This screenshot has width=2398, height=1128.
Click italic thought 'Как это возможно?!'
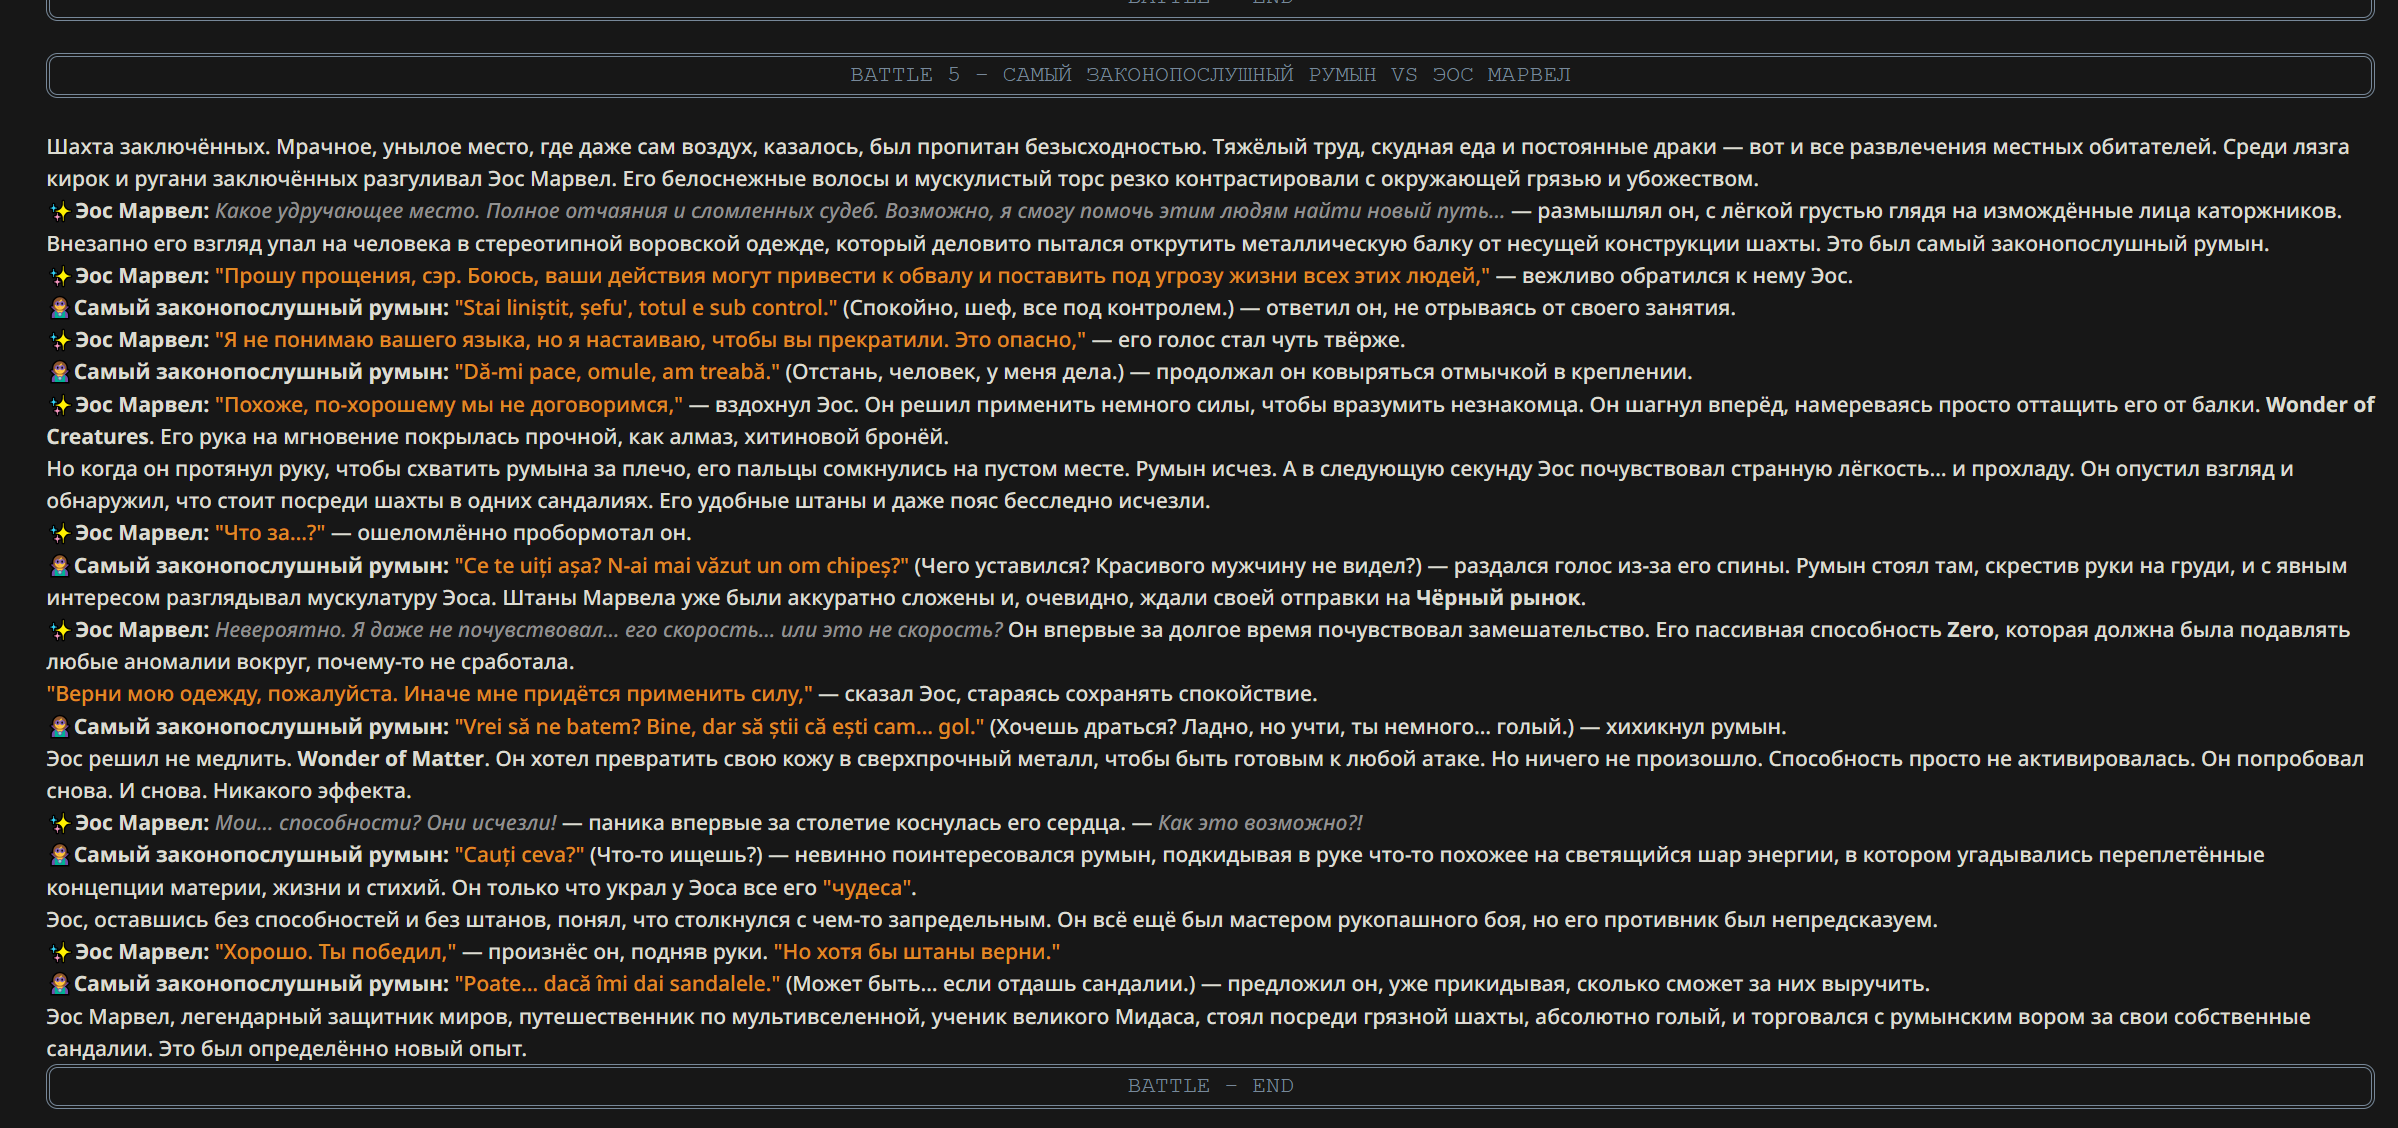click(1260, 823)
